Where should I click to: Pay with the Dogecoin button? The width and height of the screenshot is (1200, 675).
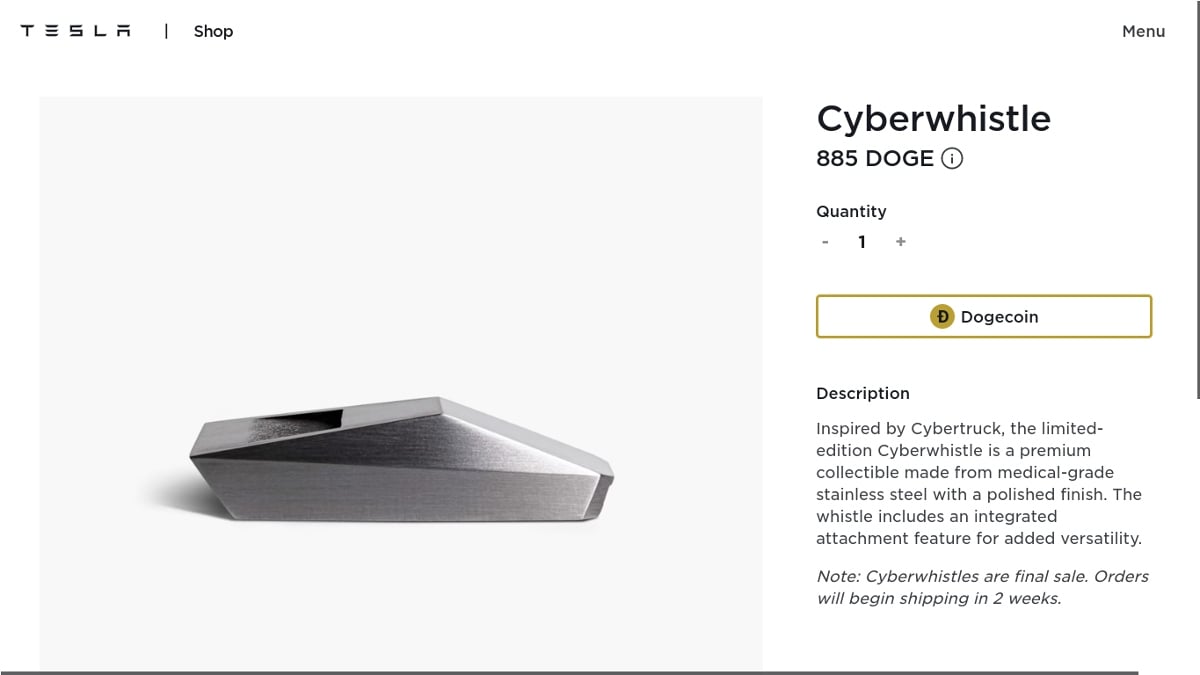[984, 317]
